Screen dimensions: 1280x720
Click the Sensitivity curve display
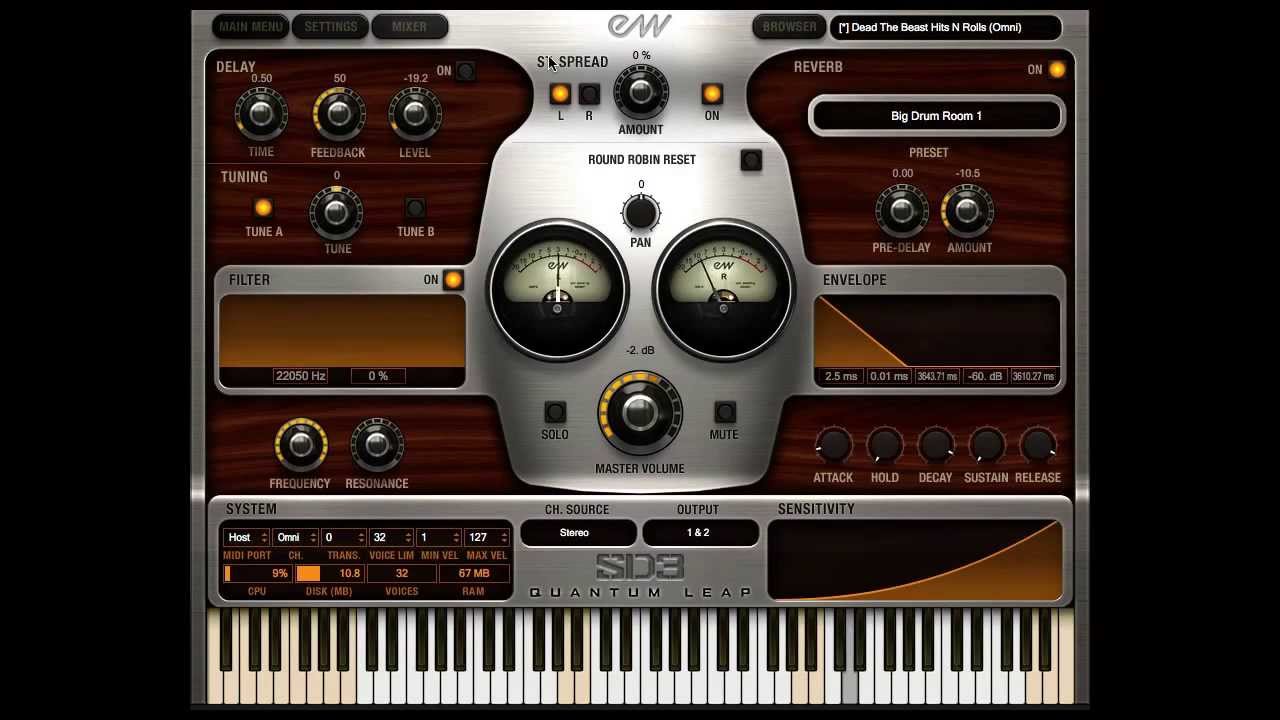(915, 560)
